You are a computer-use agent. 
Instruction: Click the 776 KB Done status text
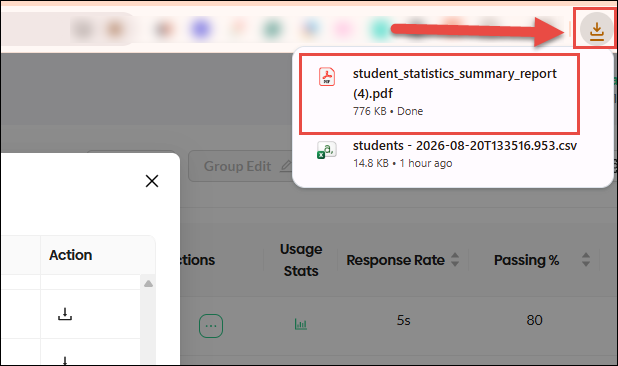pos(388,111)
